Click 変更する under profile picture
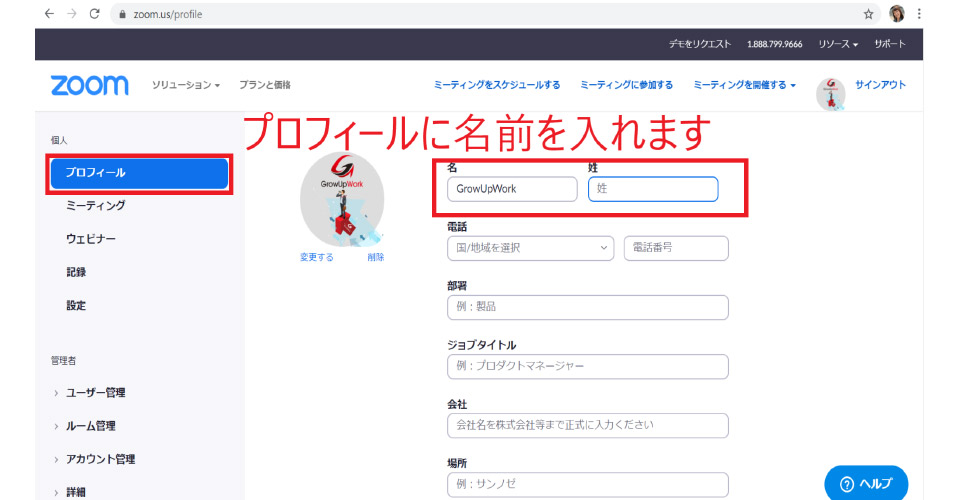 pos(317,257)
